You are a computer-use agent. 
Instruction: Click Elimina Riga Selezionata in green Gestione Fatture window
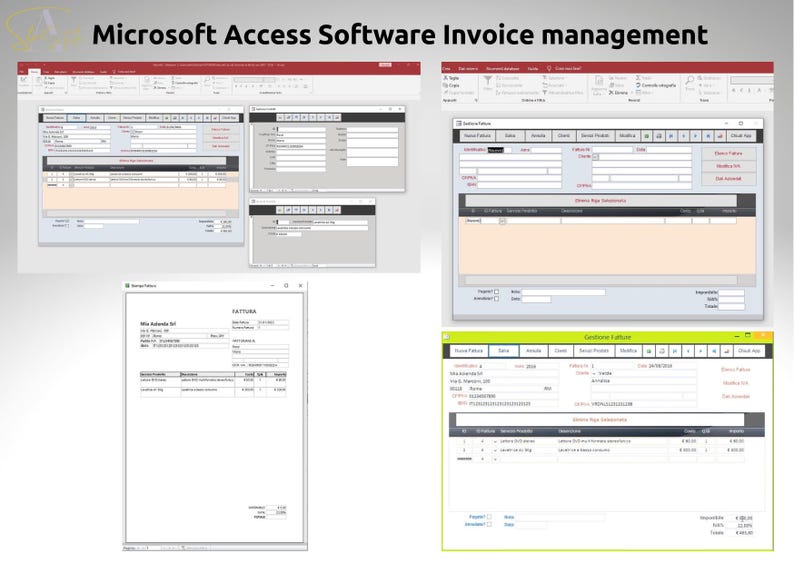(600, 420)
